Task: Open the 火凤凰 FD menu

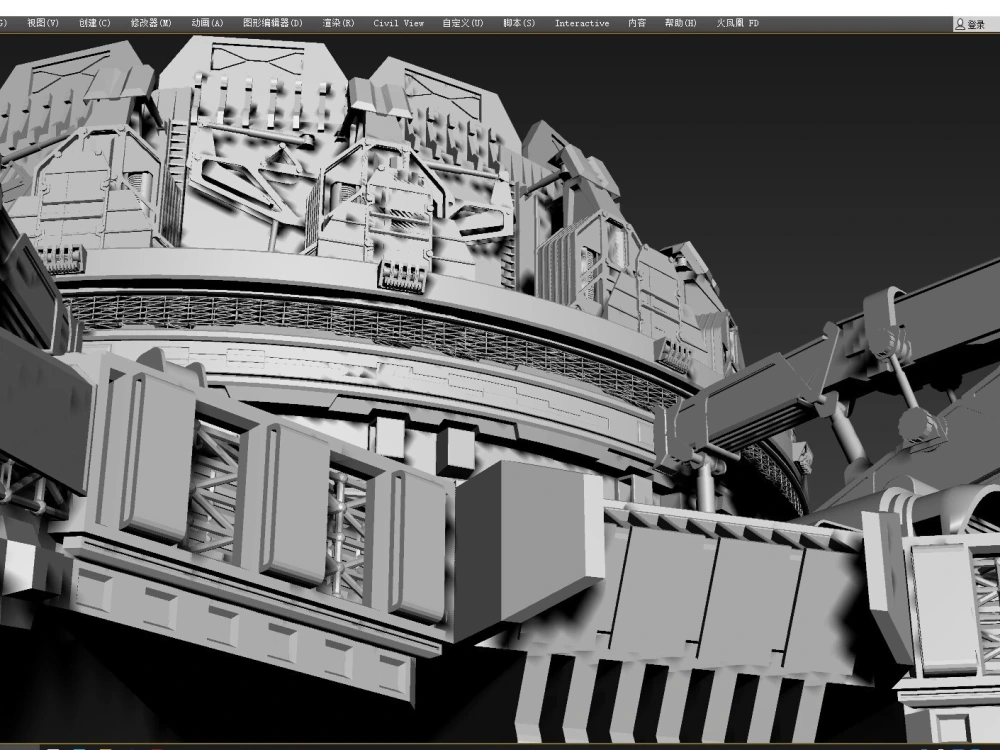Action: [x=738, y=23]
